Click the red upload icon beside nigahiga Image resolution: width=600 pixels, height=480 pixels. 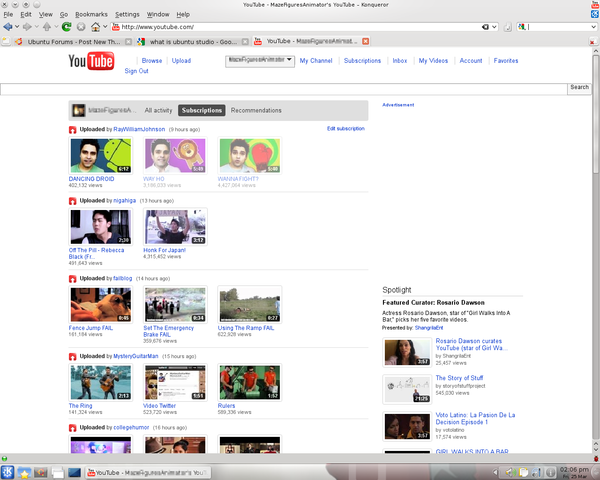pyautogui.click(x=73, y=201)
